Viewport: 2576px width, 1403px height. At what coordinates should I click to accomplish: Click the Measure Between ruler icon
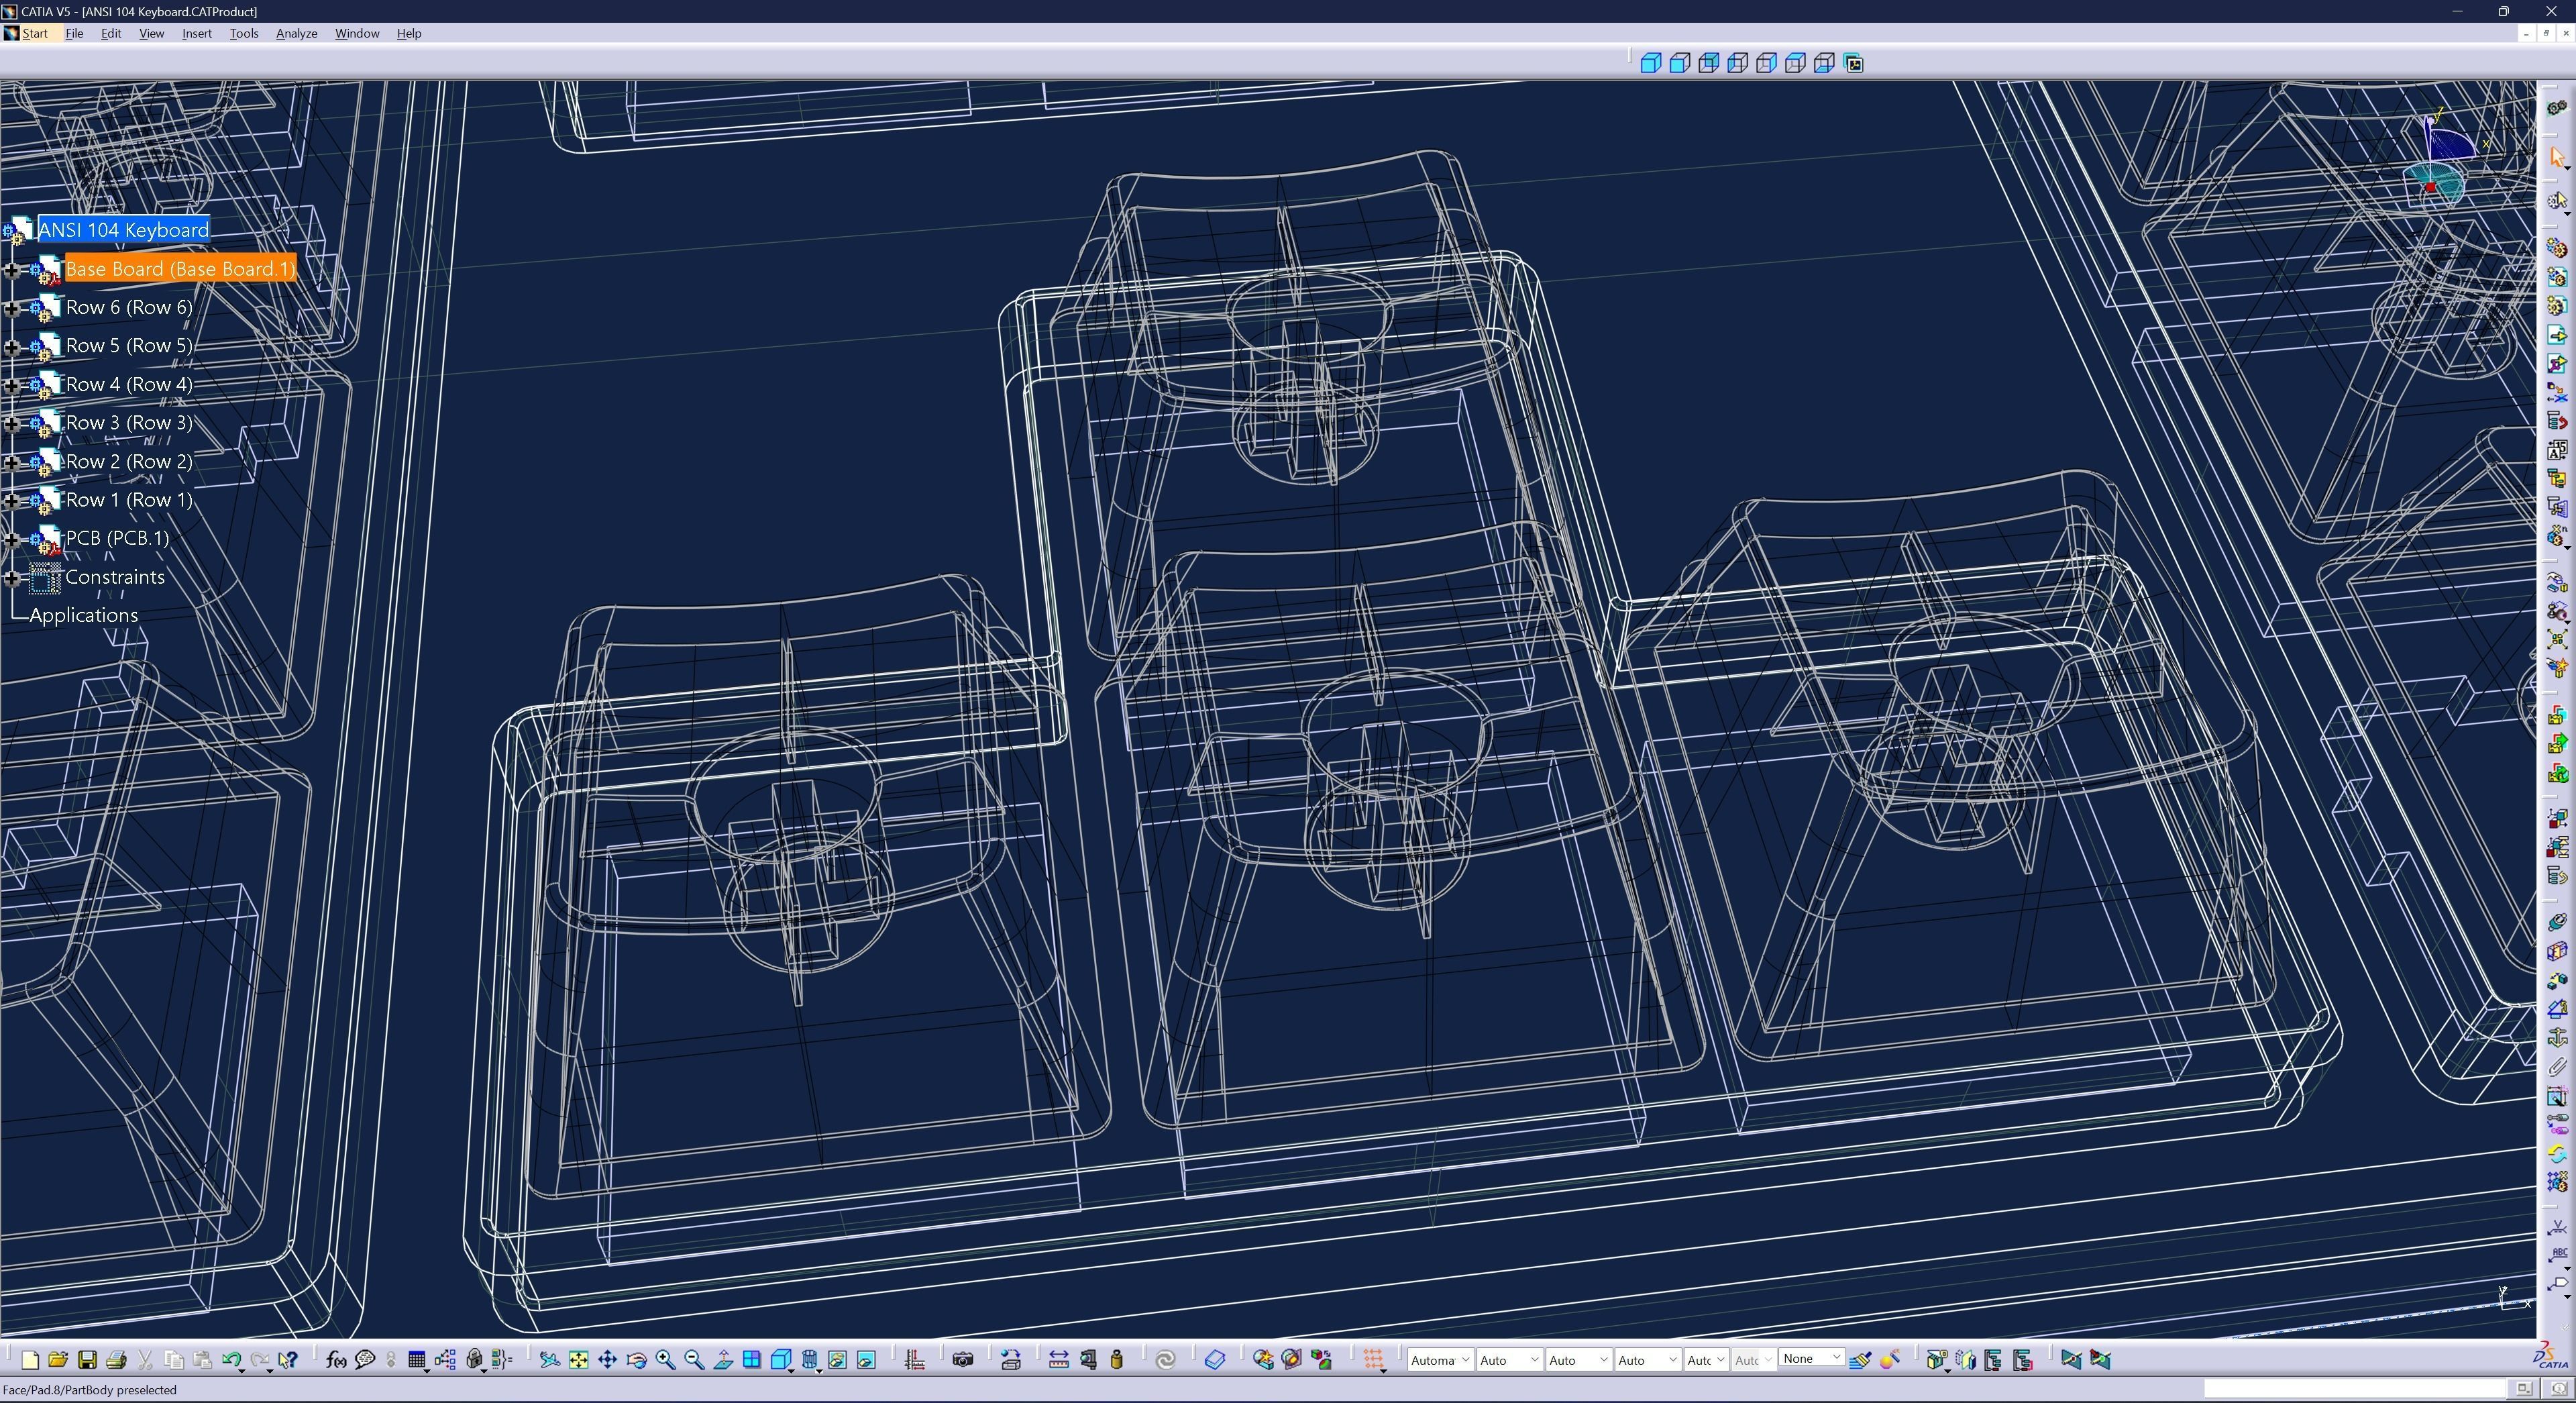point(1058,1360)
